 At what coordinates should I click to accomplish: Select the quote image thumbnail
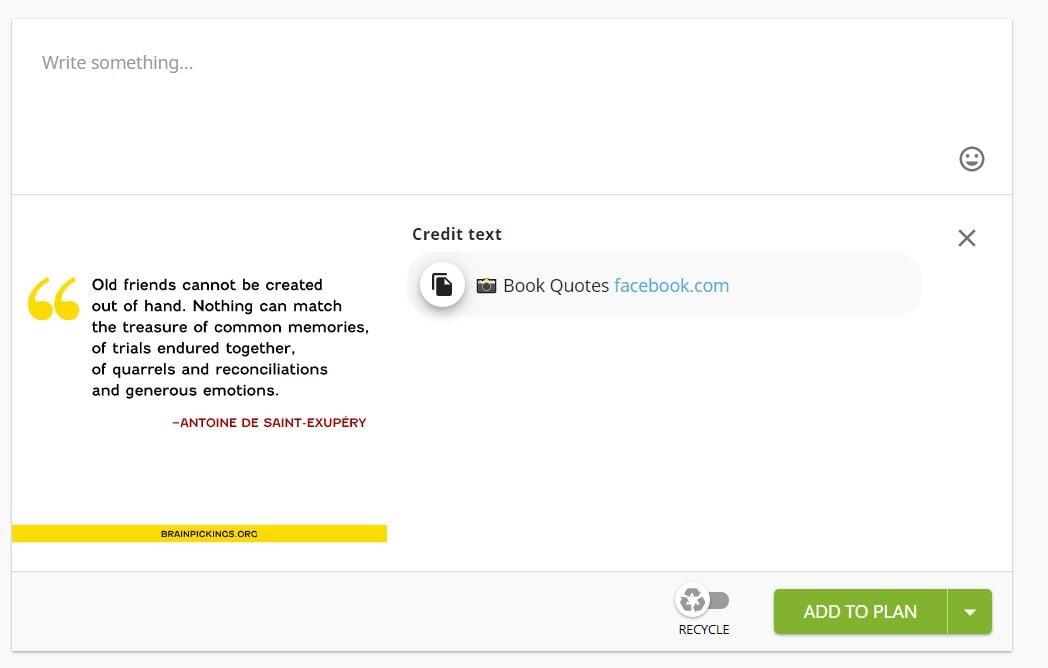click(199, 383)
